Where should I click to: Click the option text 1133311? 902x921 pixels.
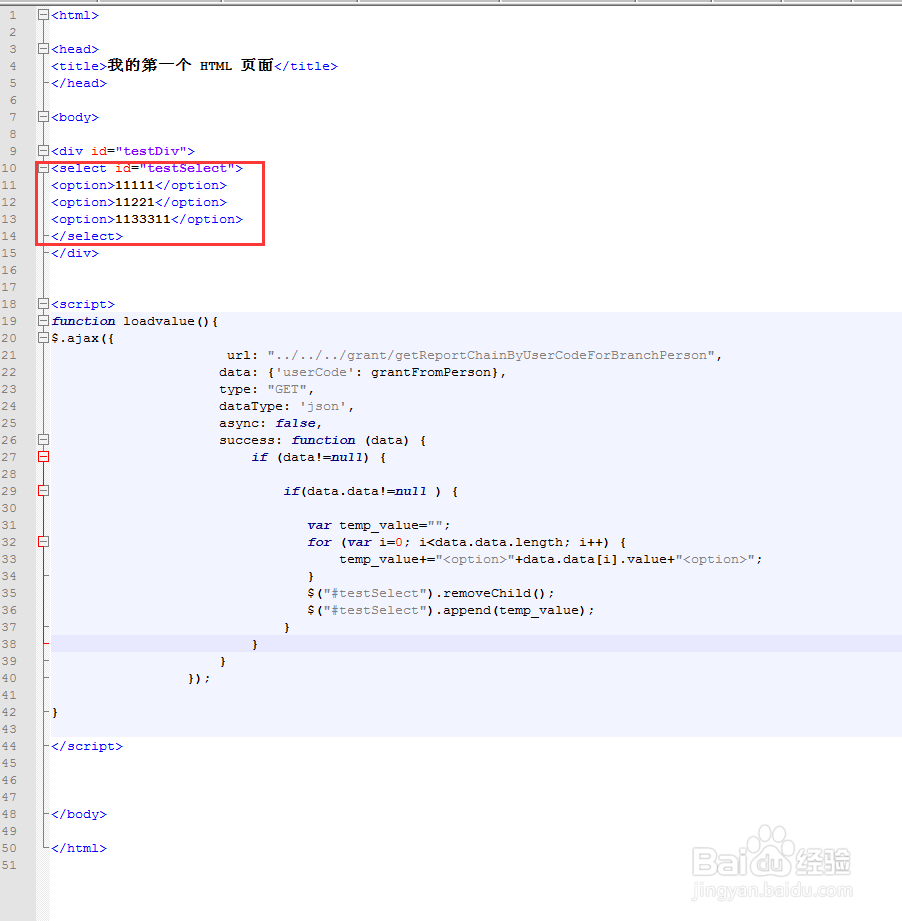coord(143,220)
